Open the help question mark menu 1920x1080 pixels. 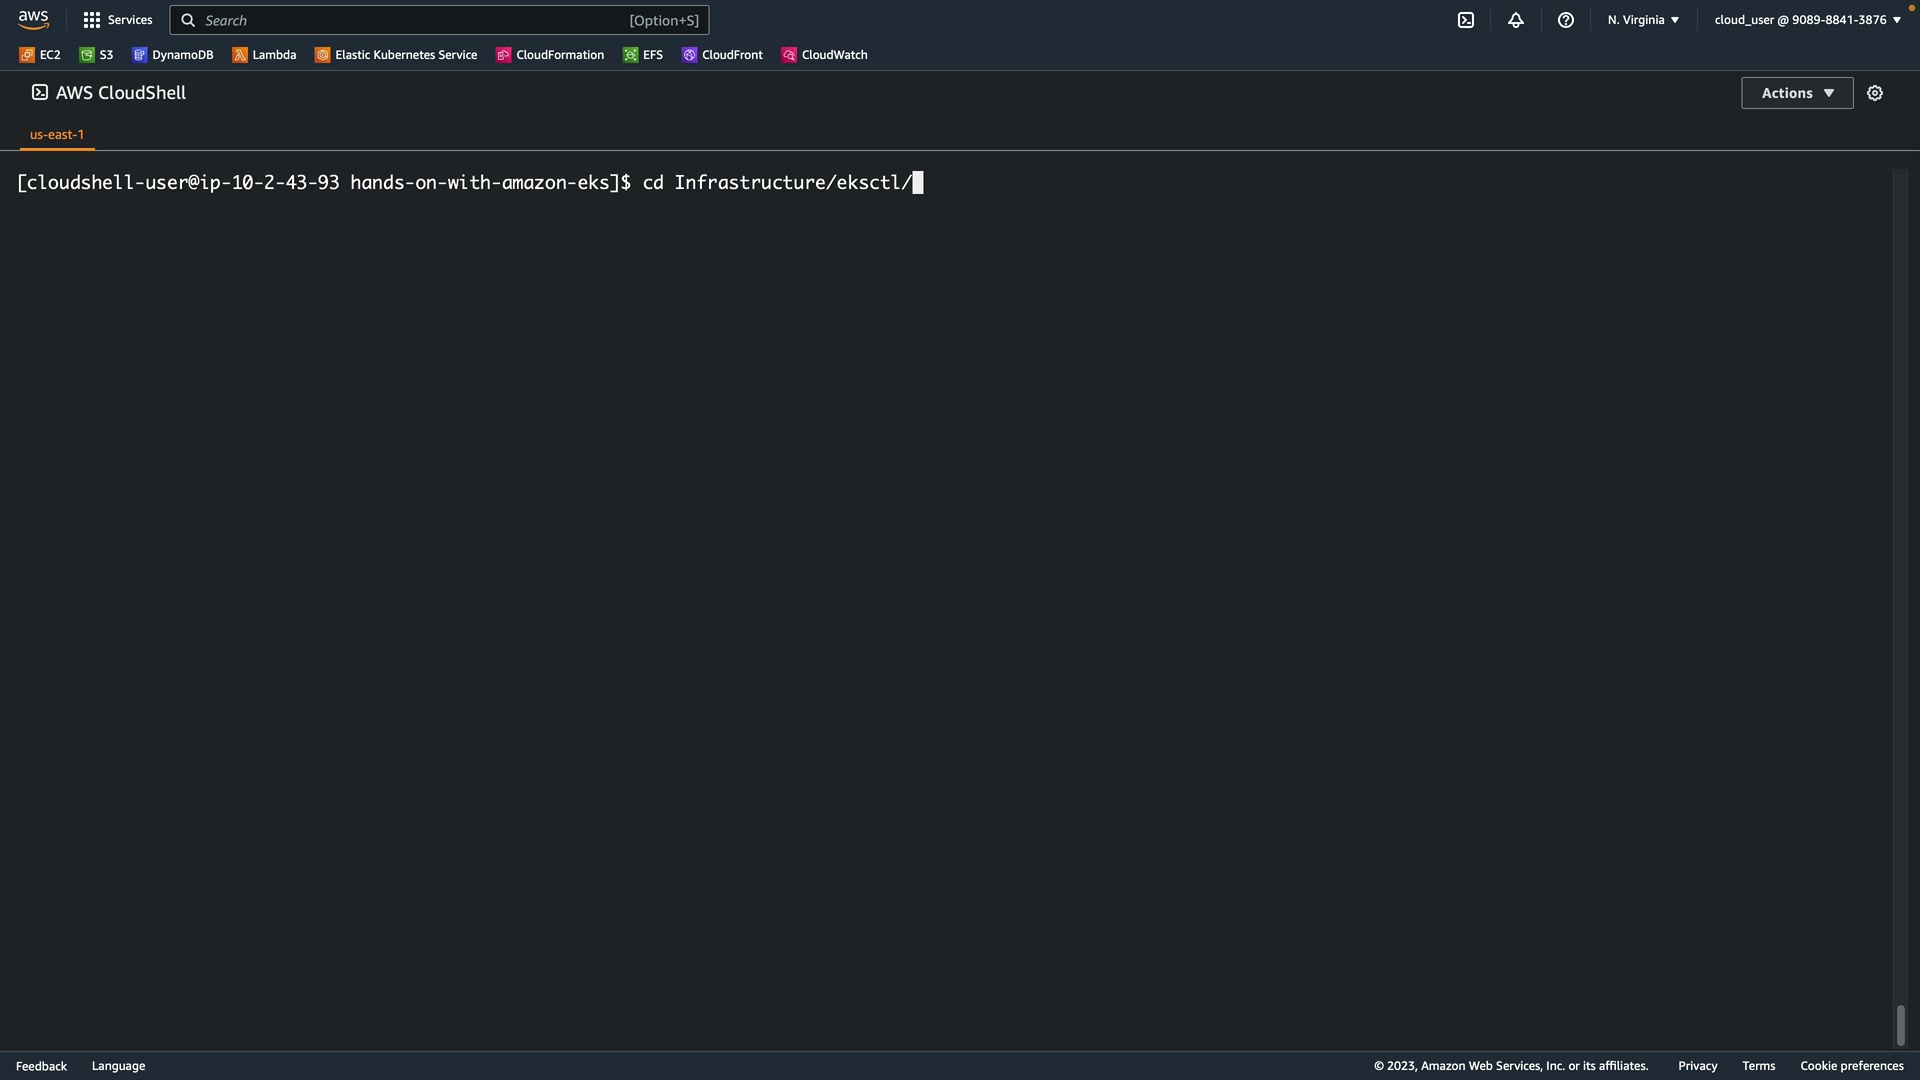[x=1565, y=20]
